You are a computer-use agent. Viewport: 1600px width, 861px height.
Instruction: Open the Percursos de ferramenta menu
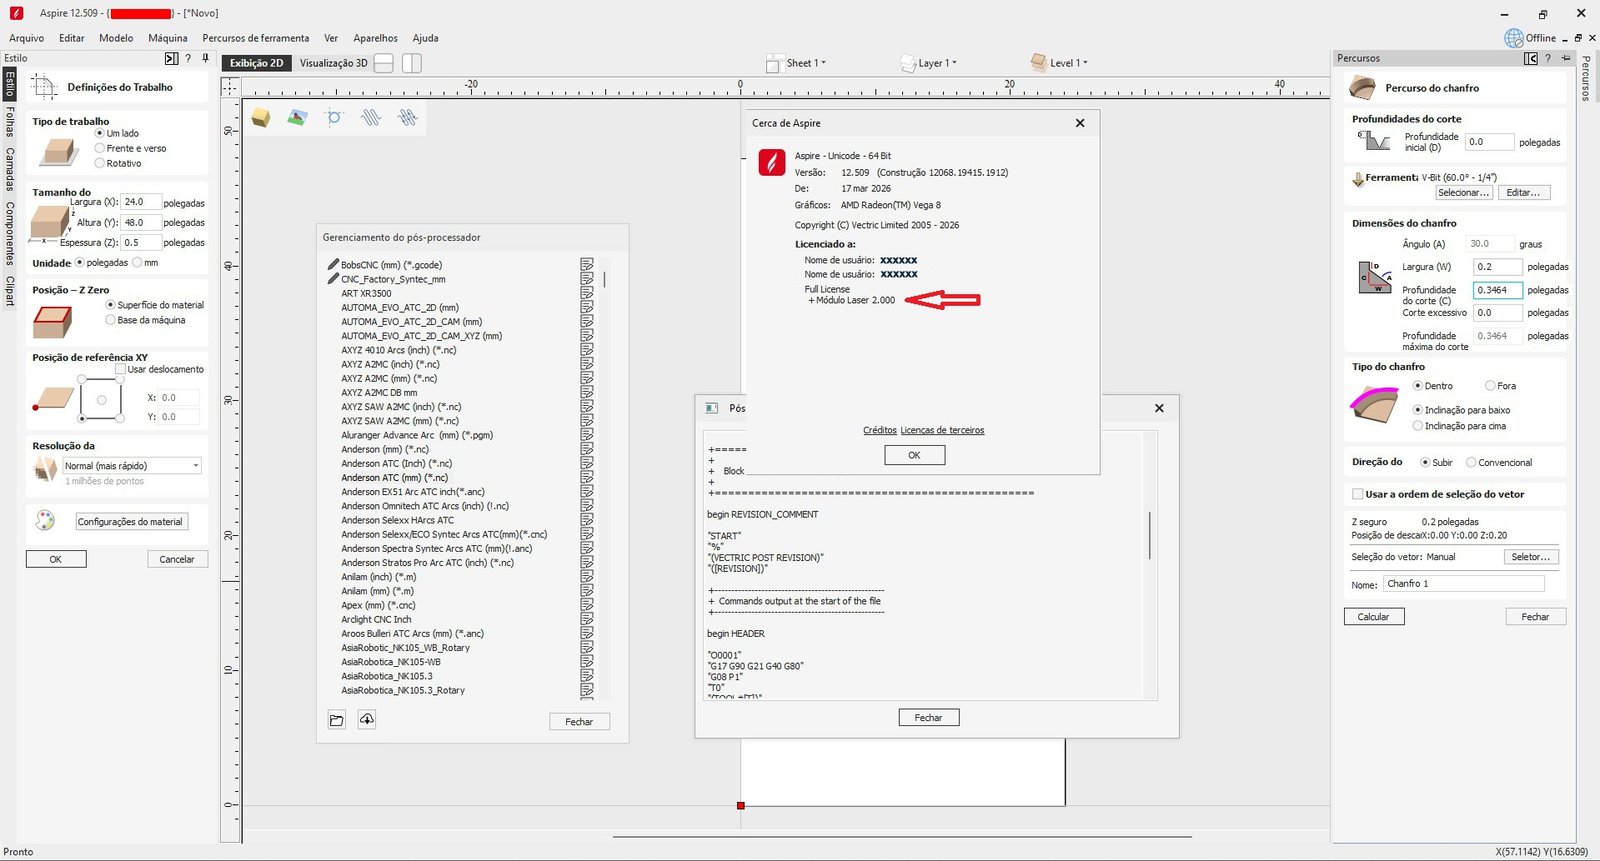(256, 38)
